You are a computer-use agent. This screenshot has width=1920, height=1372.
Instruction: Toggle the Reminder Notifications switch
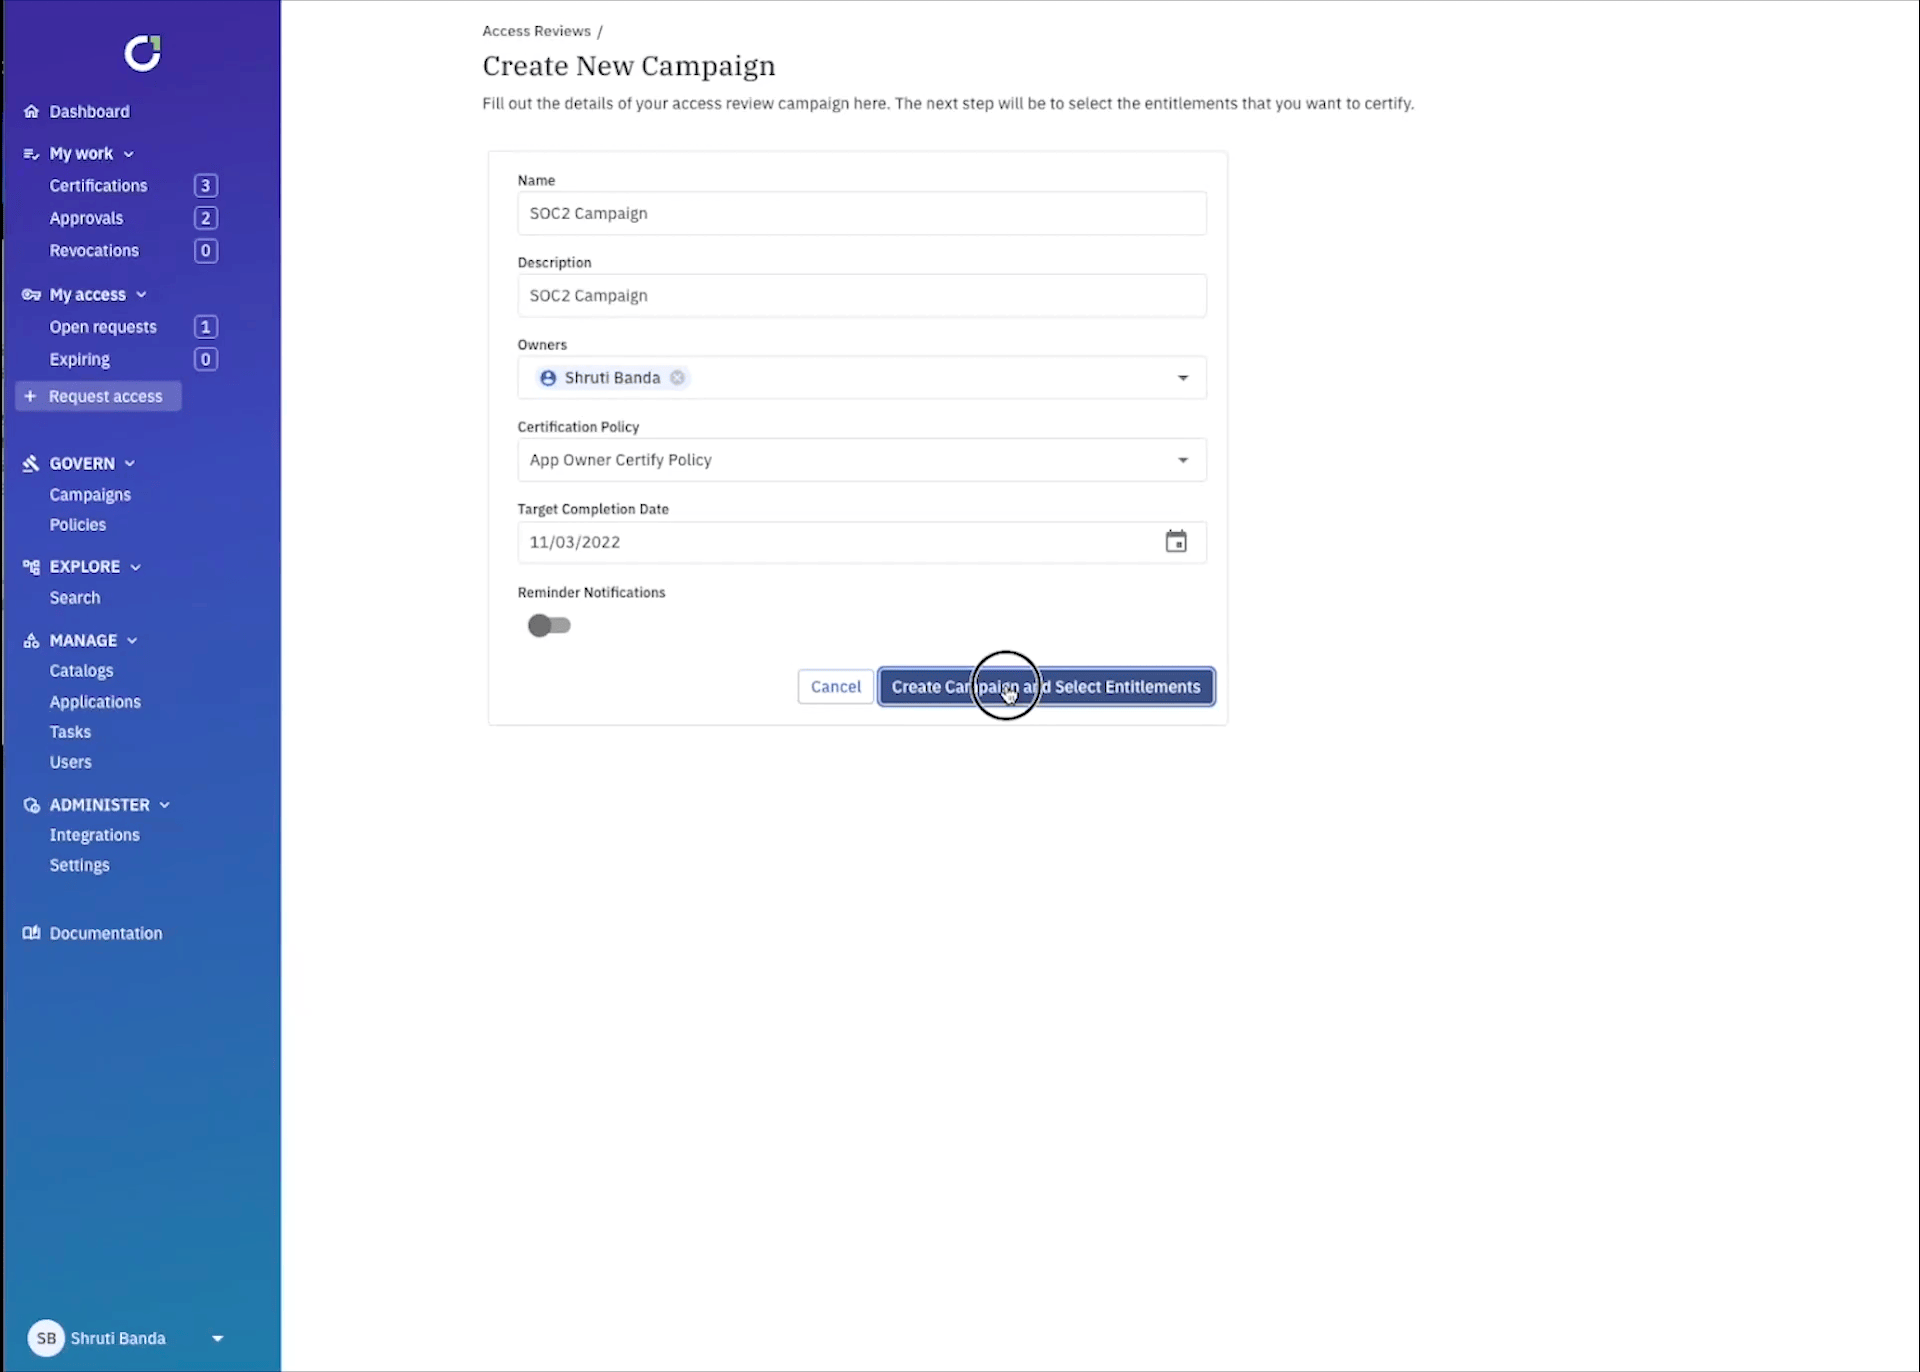(x=548, y=624)
